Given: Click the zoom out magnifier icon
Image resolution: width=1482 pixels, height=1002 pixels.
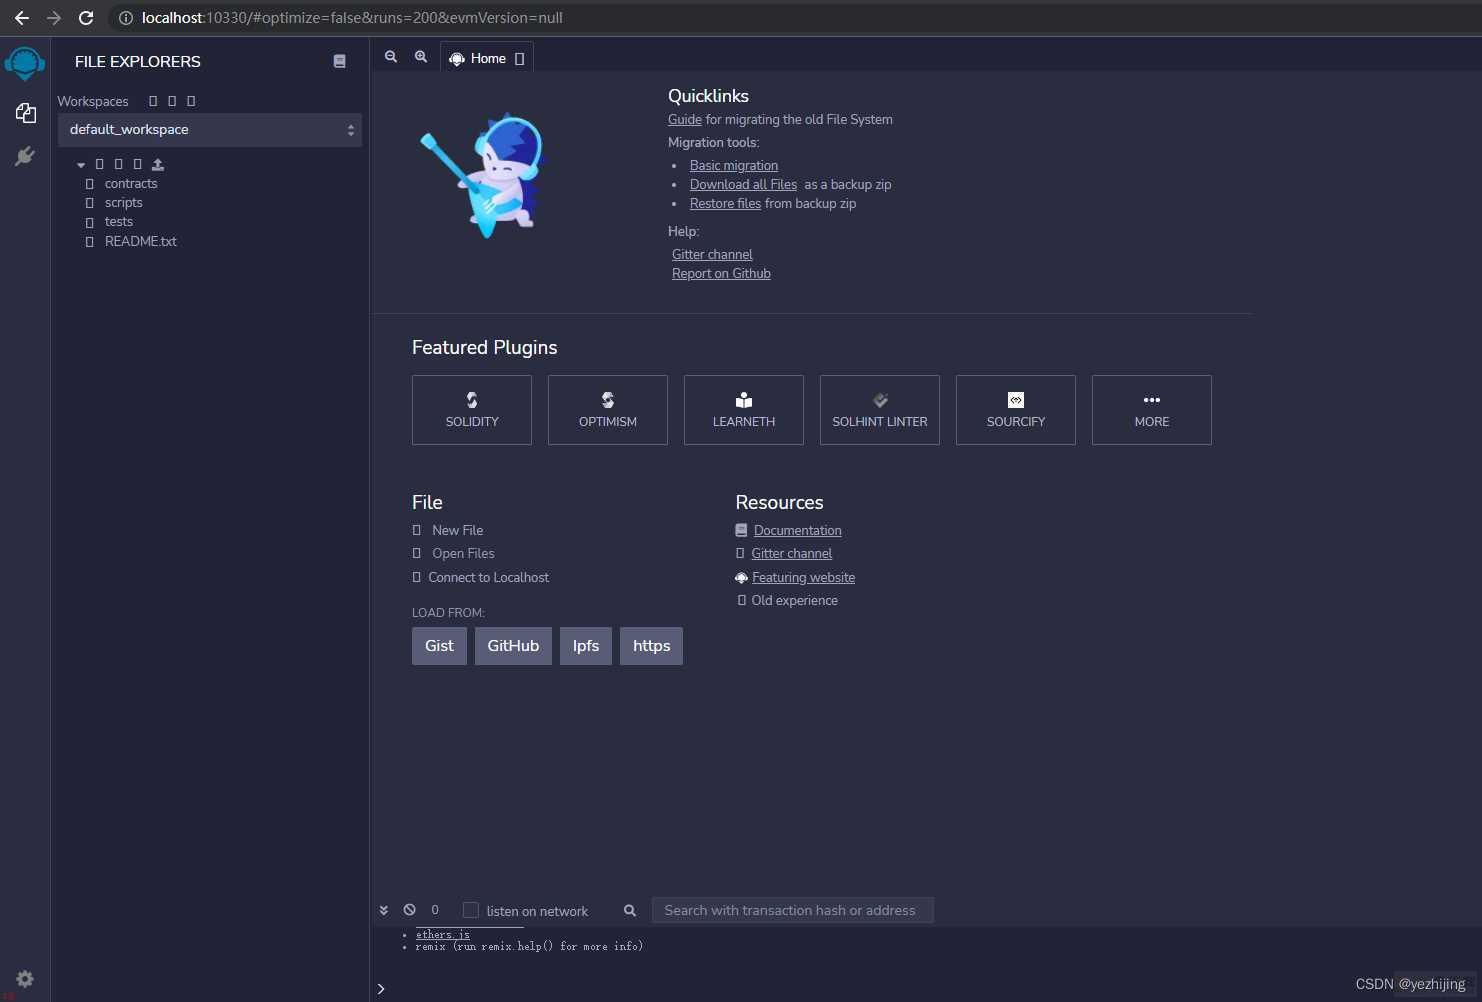Looking at the screenshot, I should click(391, 57).
